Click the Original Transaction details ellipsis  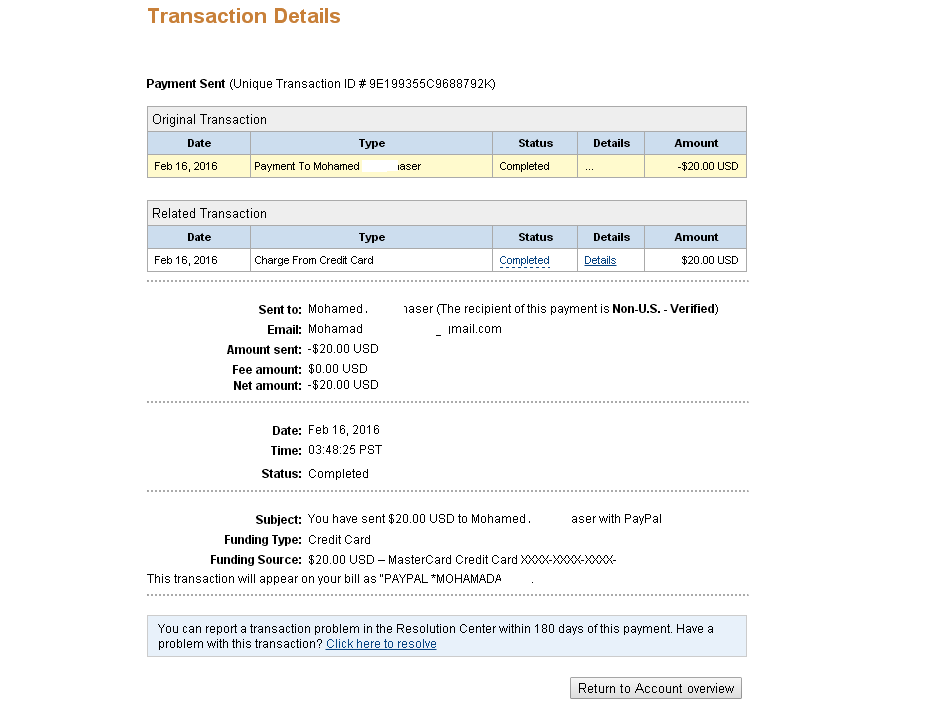tap(590, 167)
